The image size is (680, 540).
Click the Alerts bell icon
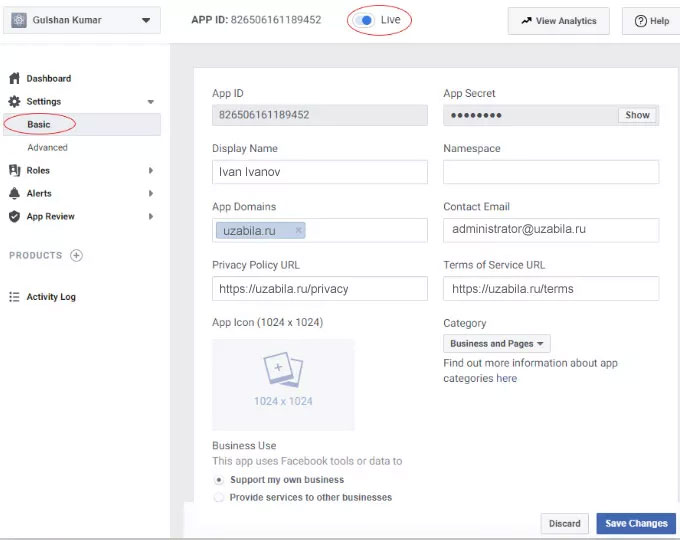click(15, 193)
